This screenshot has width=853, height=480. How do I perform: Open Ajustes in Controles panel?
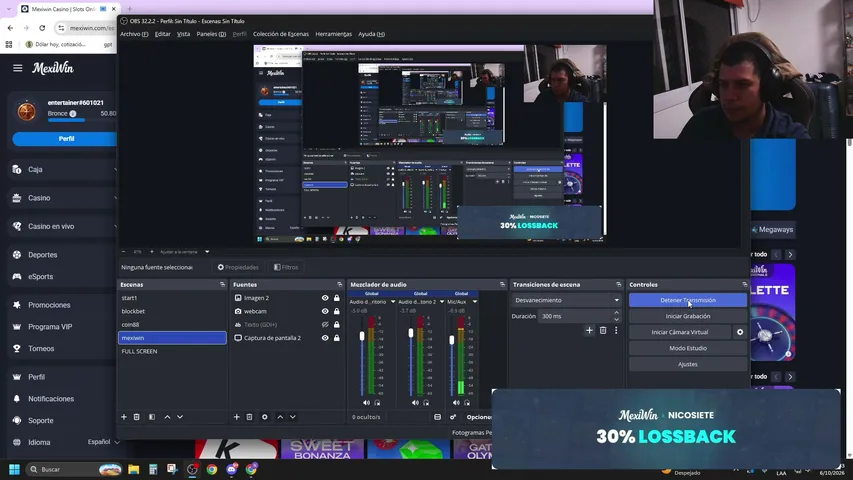tap(688, 364)
